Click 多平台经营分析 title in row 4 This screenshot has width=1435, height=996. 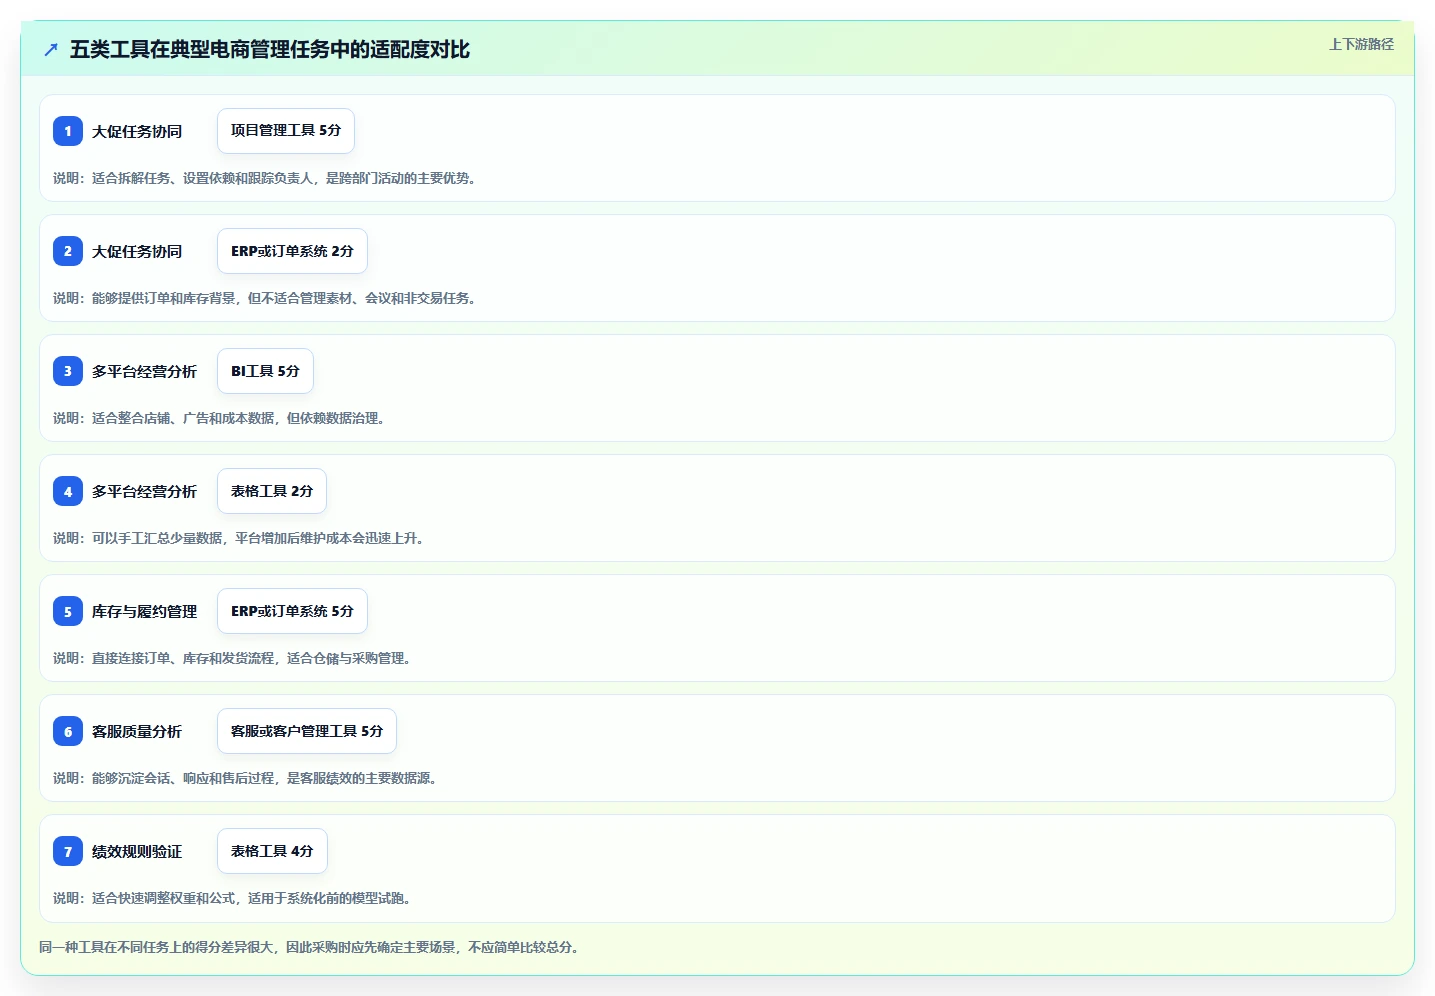pyautogui.click(x=144, y=491)
